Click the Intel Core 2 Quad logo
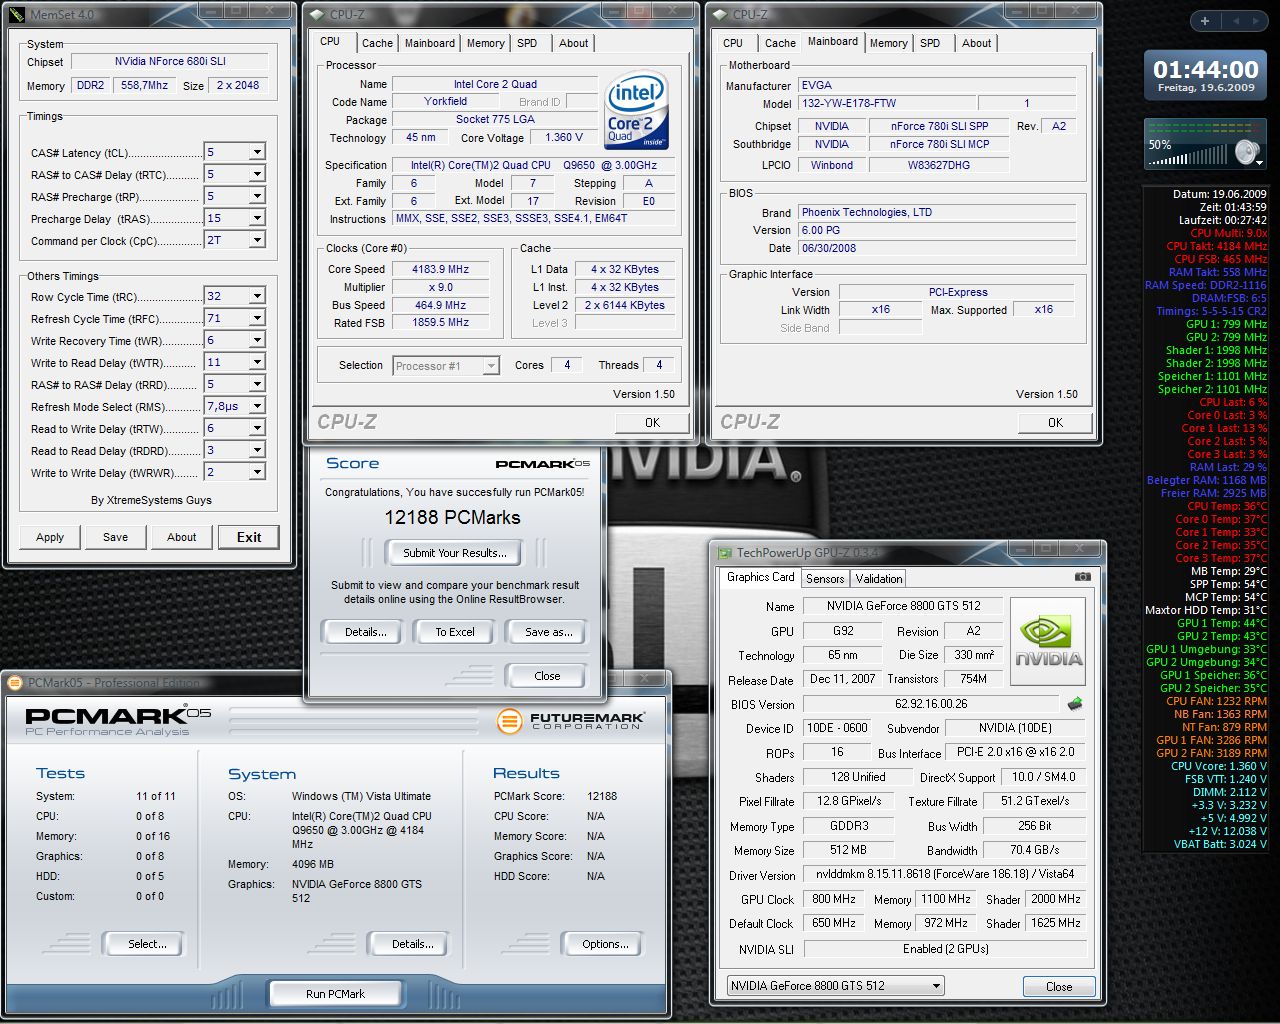 tap(635, 110)
